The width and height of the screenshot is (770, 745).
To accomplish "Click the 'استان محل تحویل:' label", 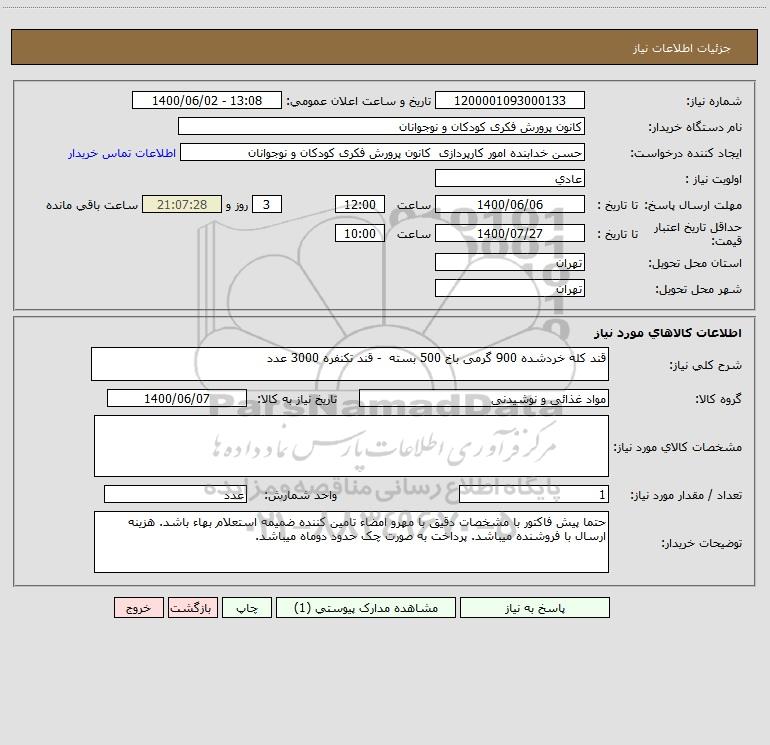I will click(695, 263).
